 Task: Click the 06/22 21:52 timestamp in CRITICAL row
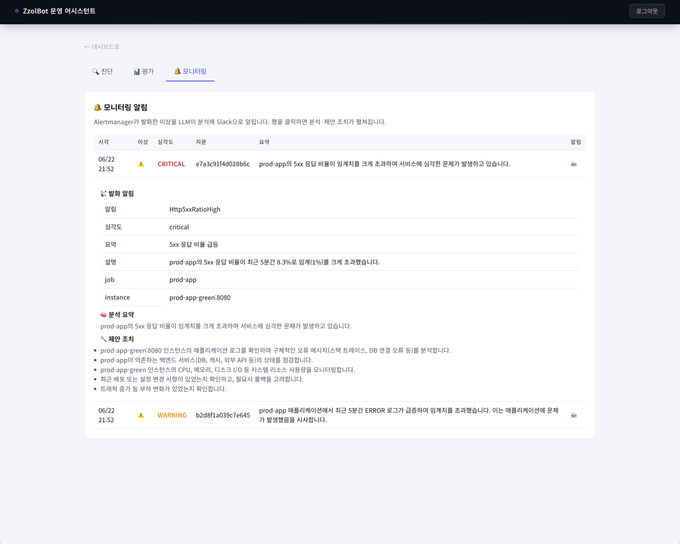click(x=106, y=164)
